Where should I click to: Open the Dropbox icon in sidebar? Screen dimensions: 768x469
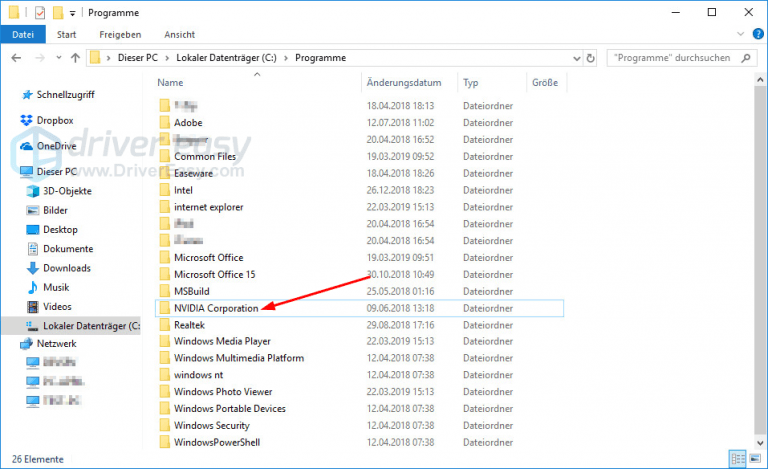pos(26,120)
